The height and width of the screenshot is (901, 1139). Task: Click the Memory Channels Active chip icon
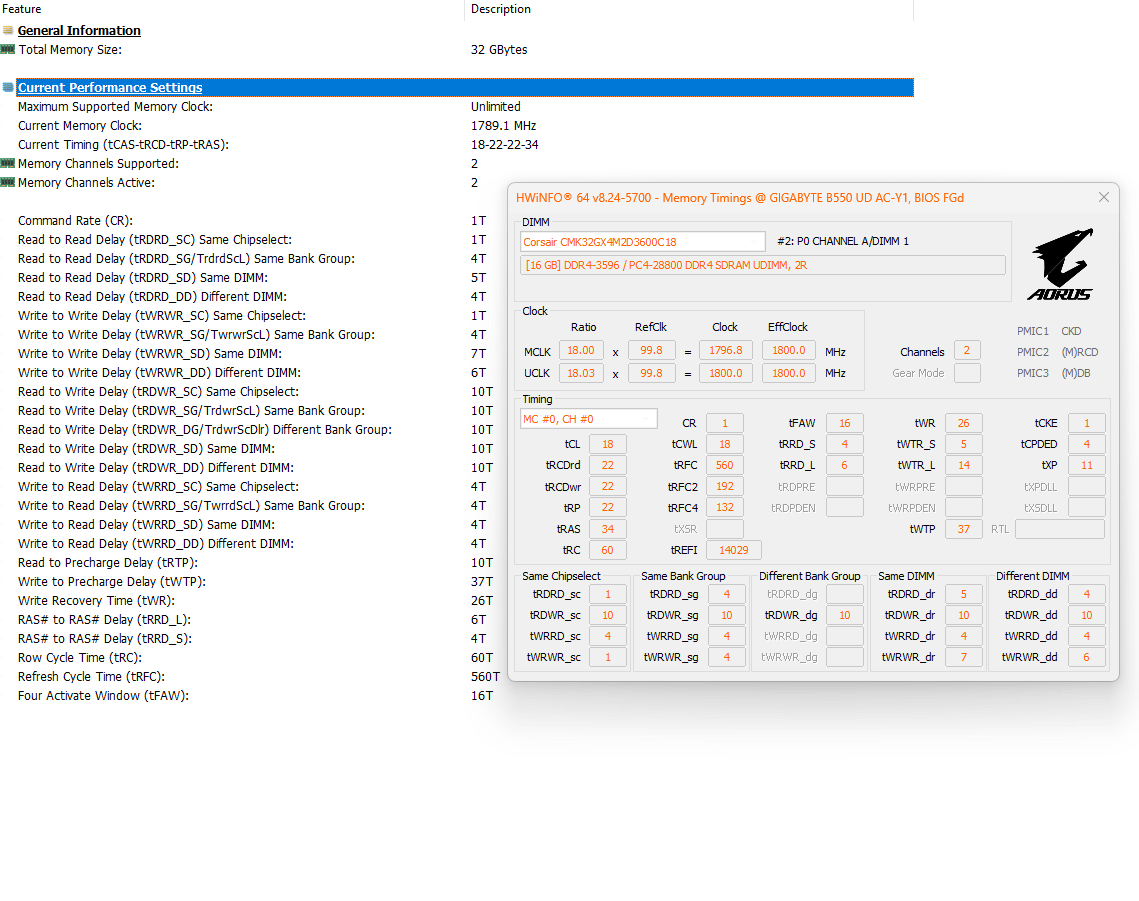[8, 182]
